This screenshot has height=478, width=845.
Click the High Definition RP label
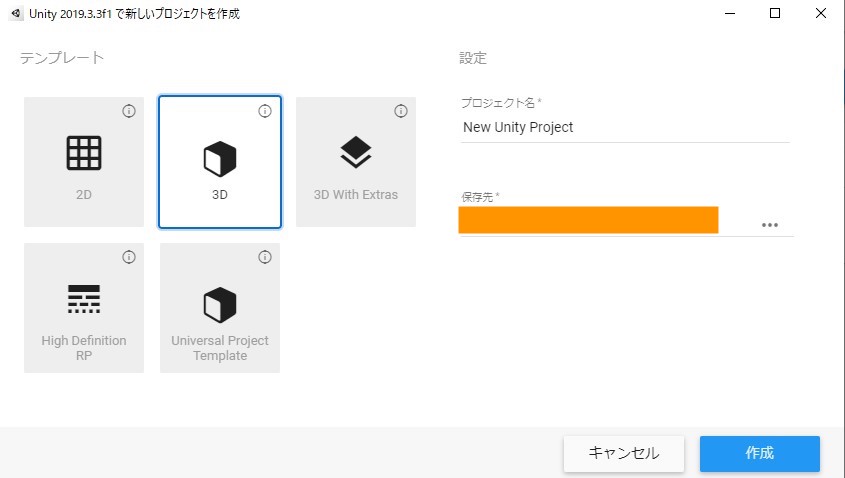tap(84, 348)
